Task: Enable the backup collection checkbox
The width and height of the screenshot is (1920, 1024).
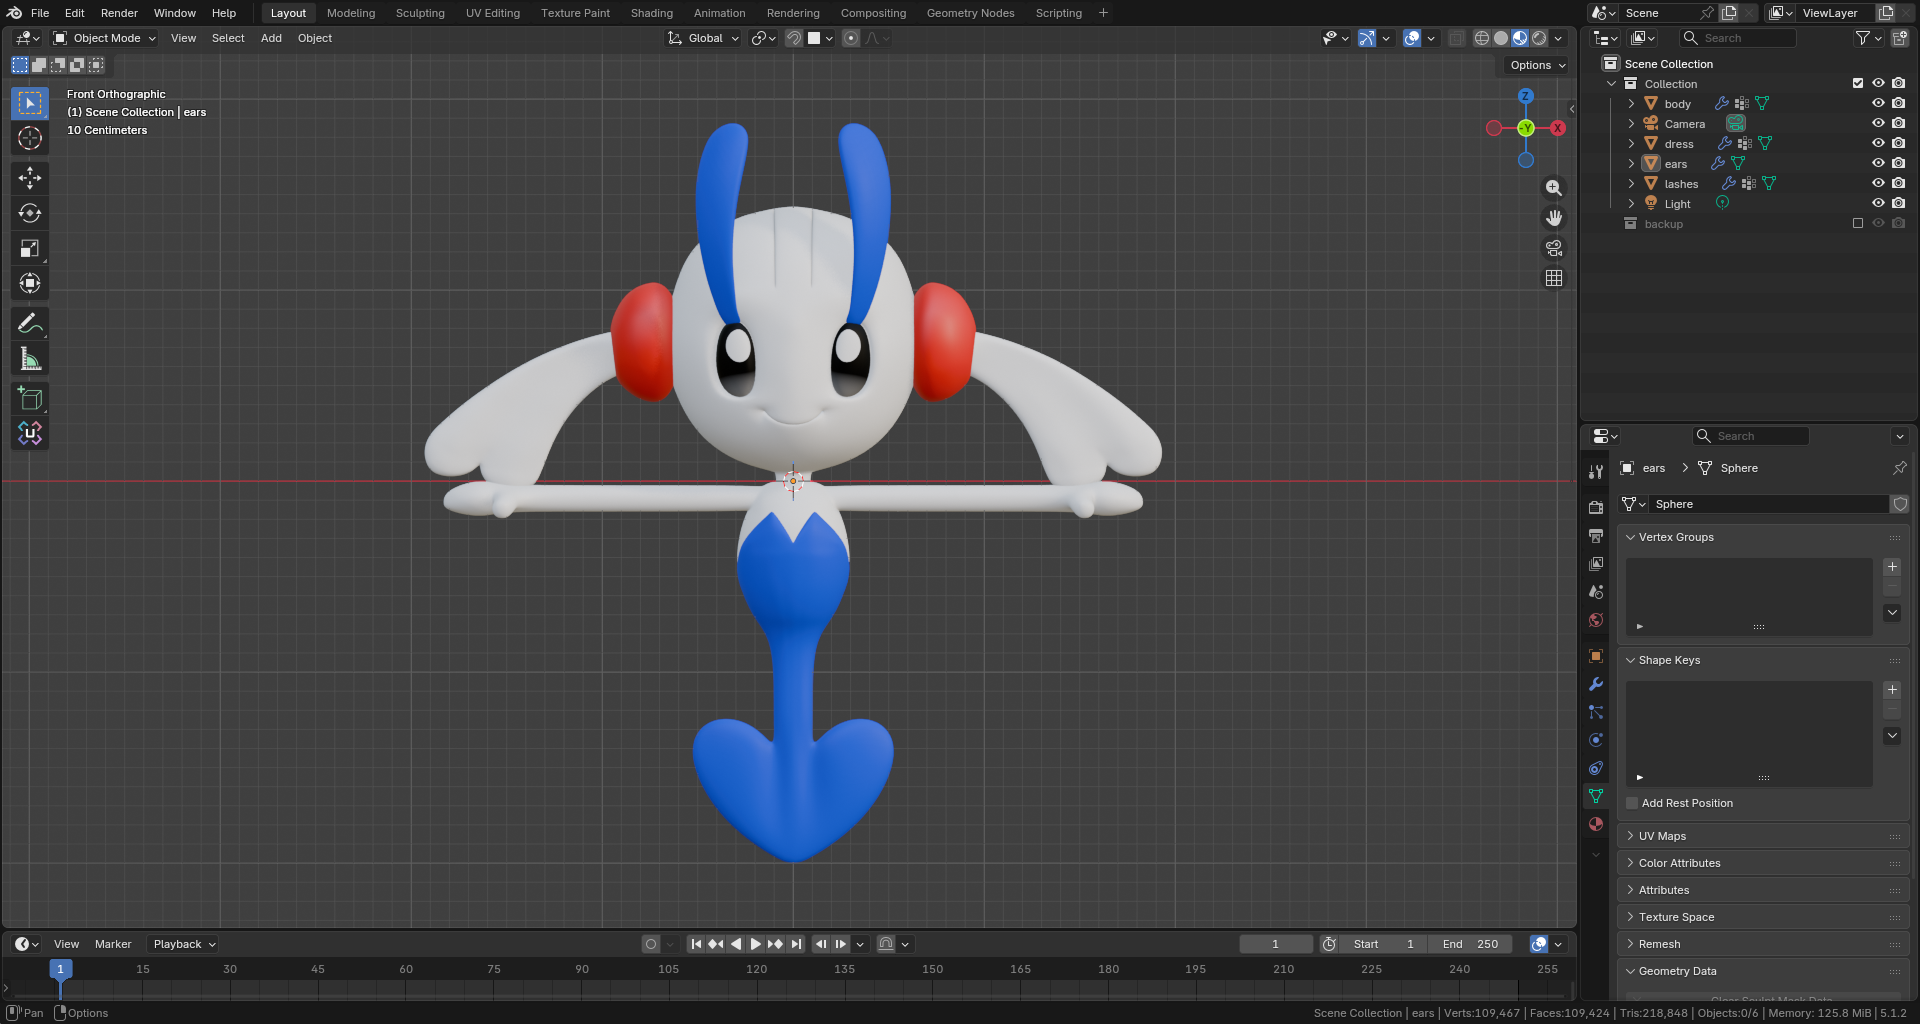Action: 1858,223
